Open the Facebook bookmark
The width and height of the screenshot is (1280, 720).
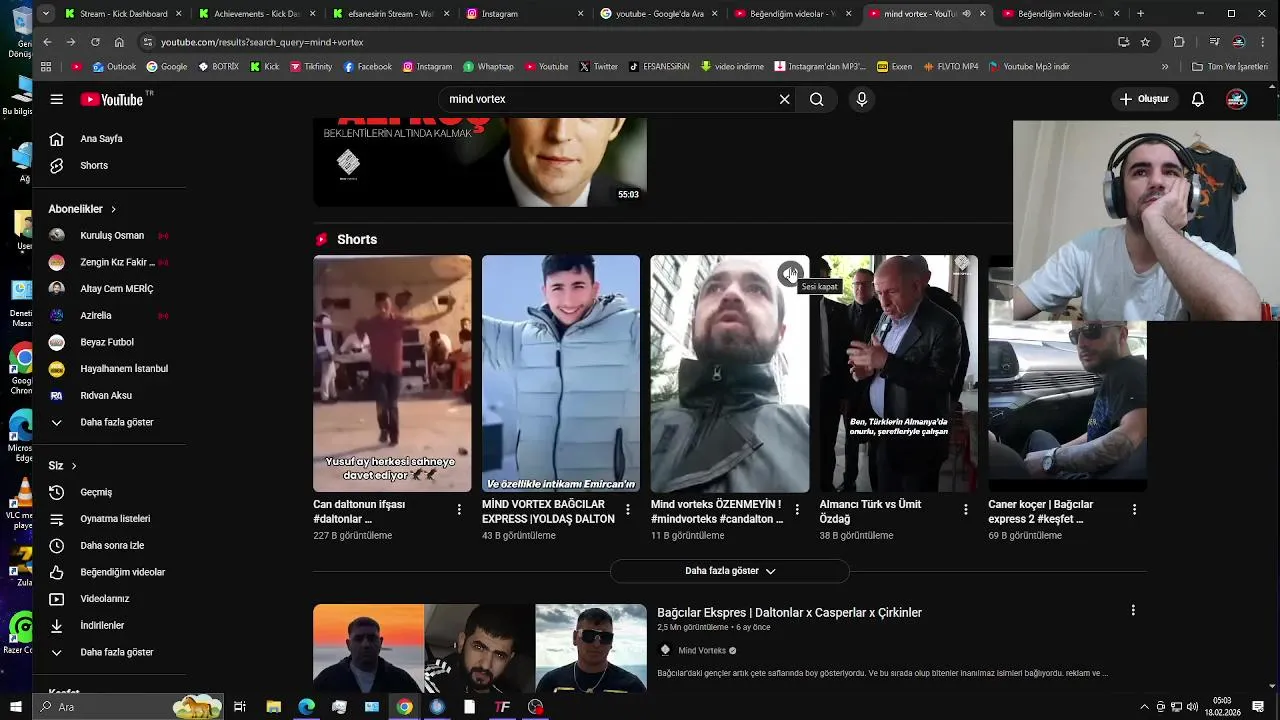tap(367, 67)
